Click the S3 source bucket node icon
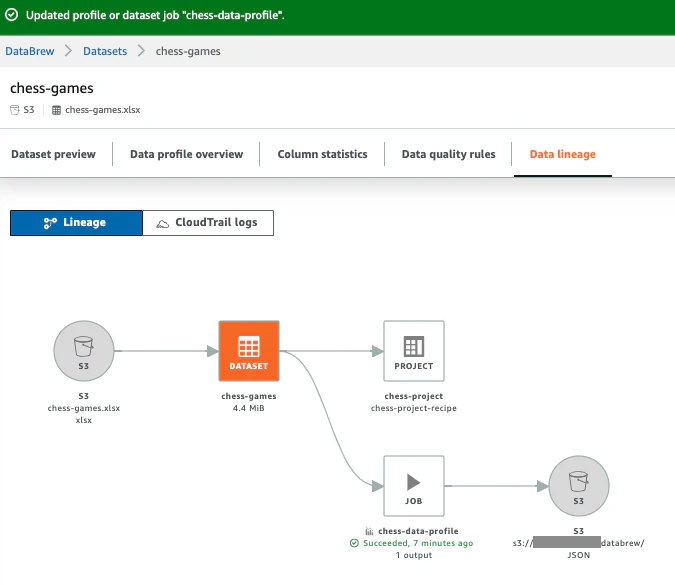Screen dimensions: 675x585 [84, 351]
